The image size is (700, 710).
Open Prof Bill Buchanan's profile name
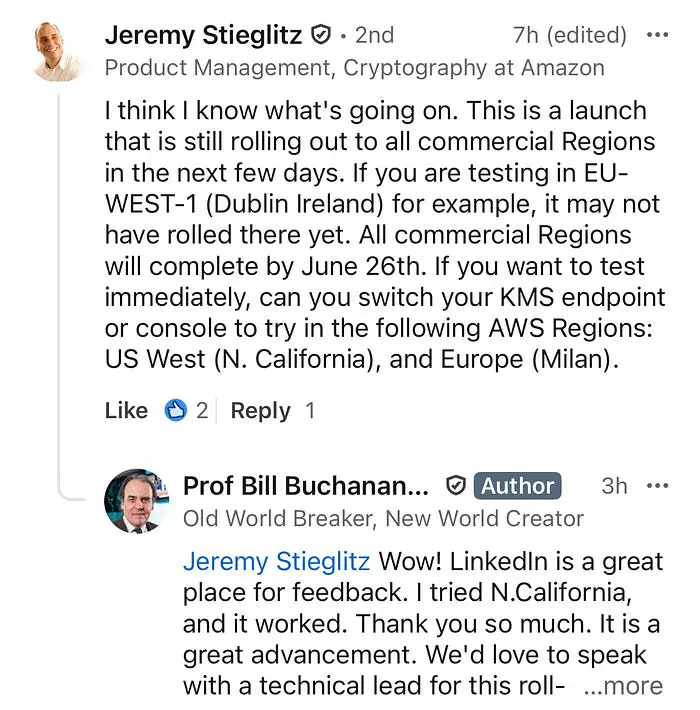306,486
